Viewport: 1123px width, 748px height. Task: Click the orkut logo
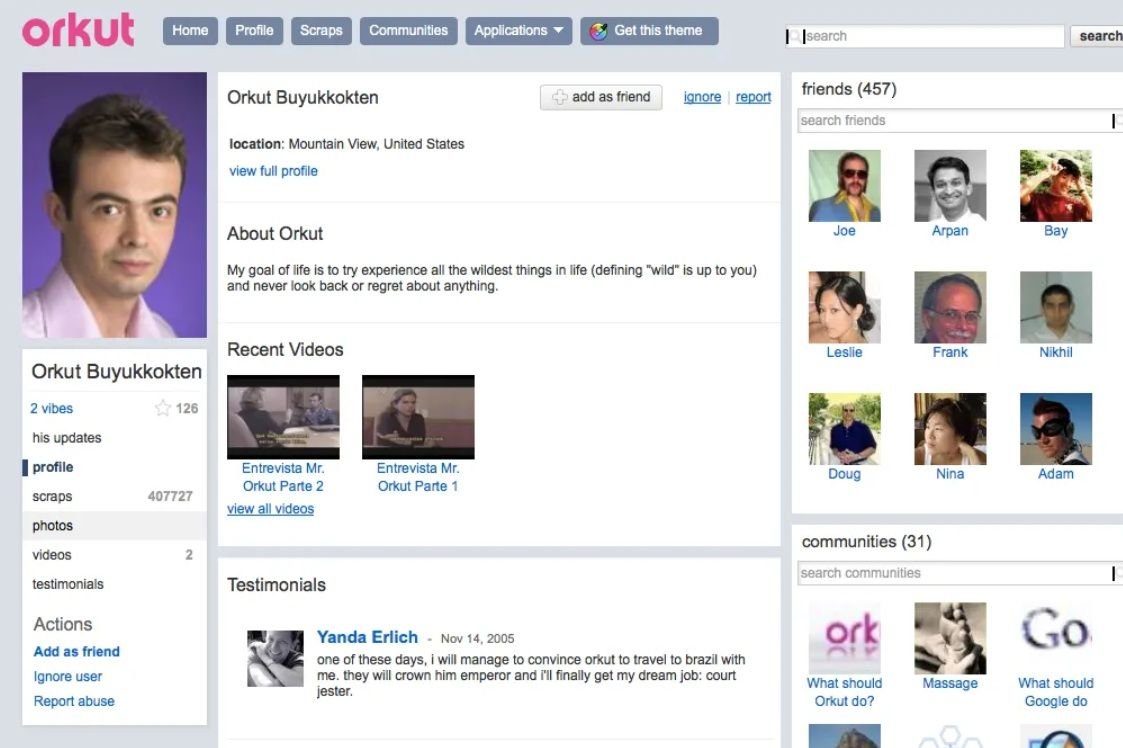click(78, 30)
